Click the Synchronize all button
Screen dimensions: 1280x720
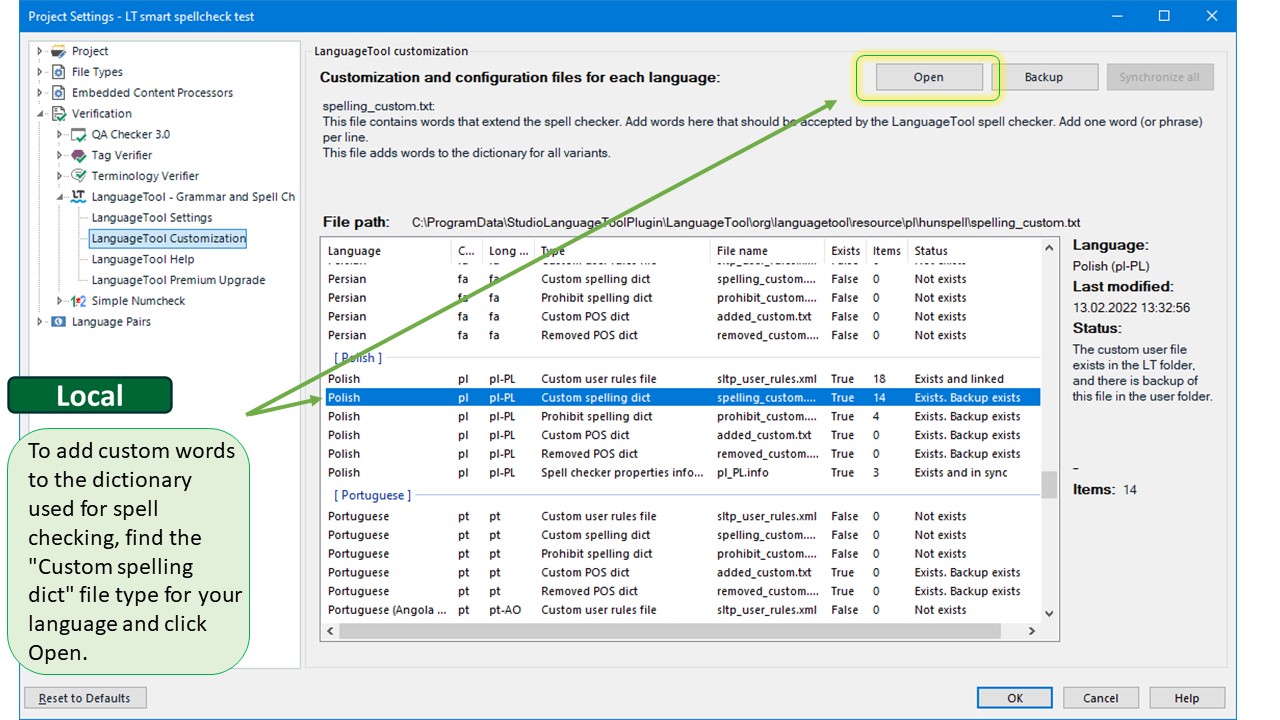[x=1160, y=77]
